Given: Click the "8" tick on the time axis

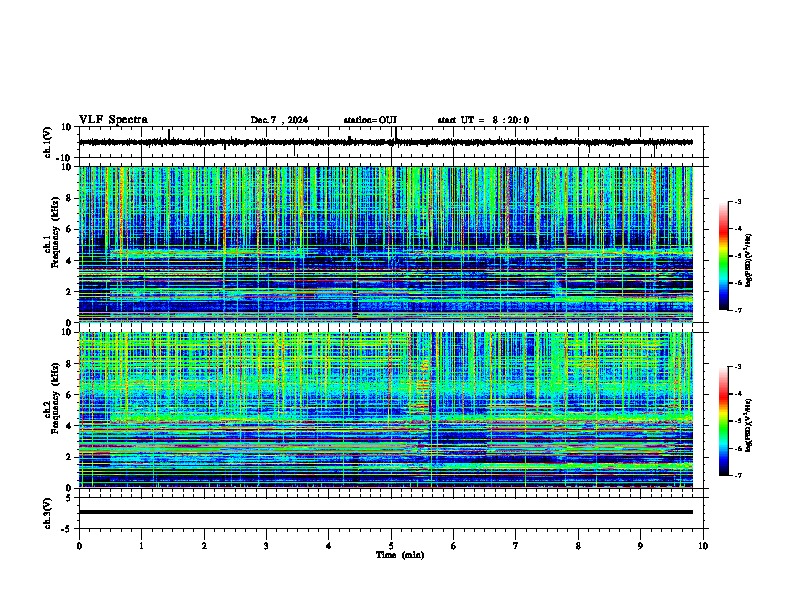Looking at the screenshot, I should pos(578,546).
